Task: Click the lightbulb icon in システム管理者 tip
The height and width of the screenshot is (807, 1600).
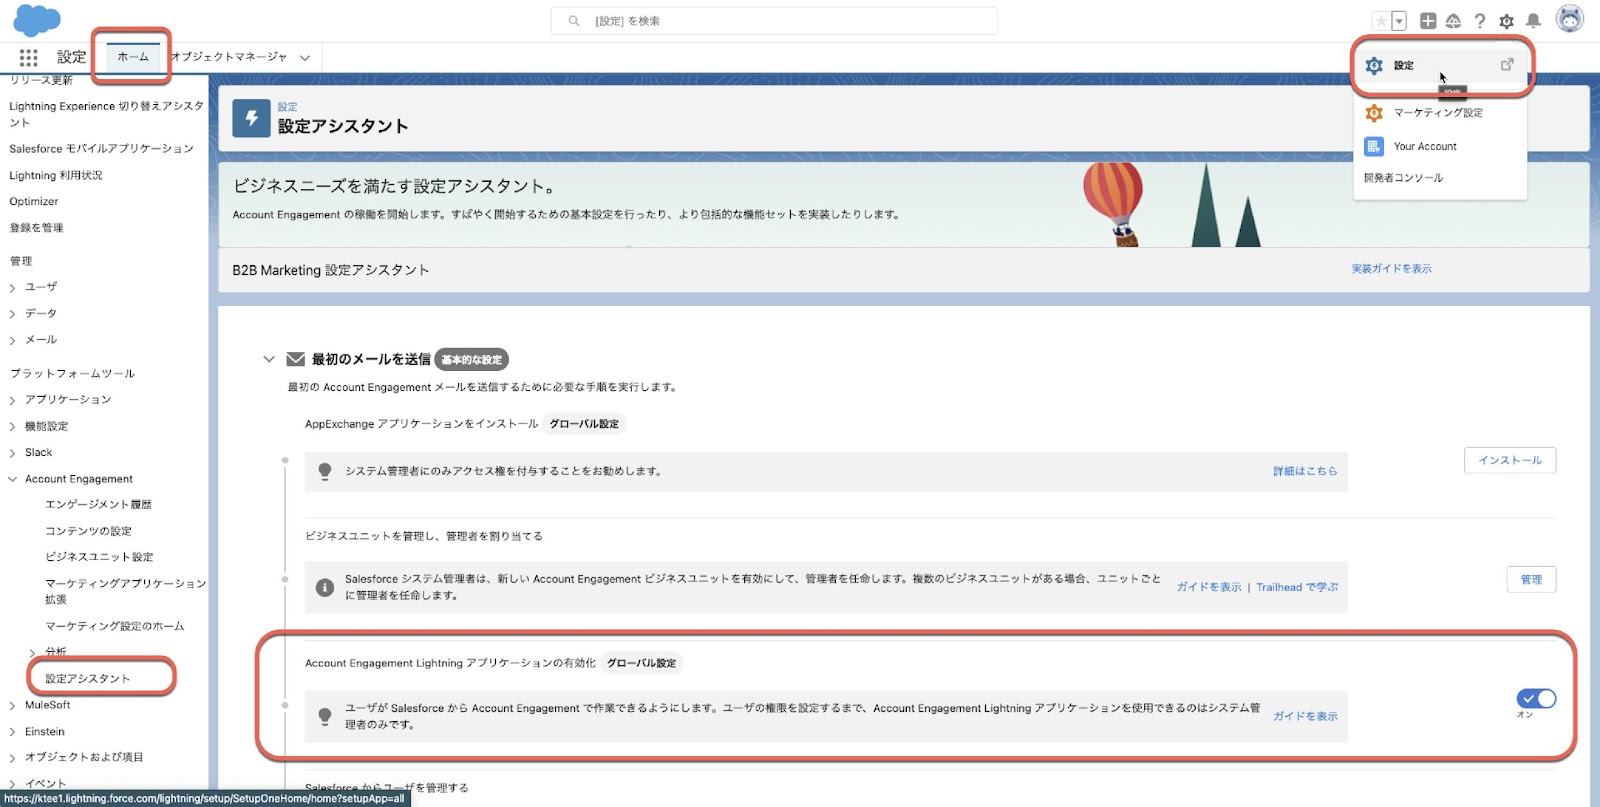Action: (x=325, y=471)
